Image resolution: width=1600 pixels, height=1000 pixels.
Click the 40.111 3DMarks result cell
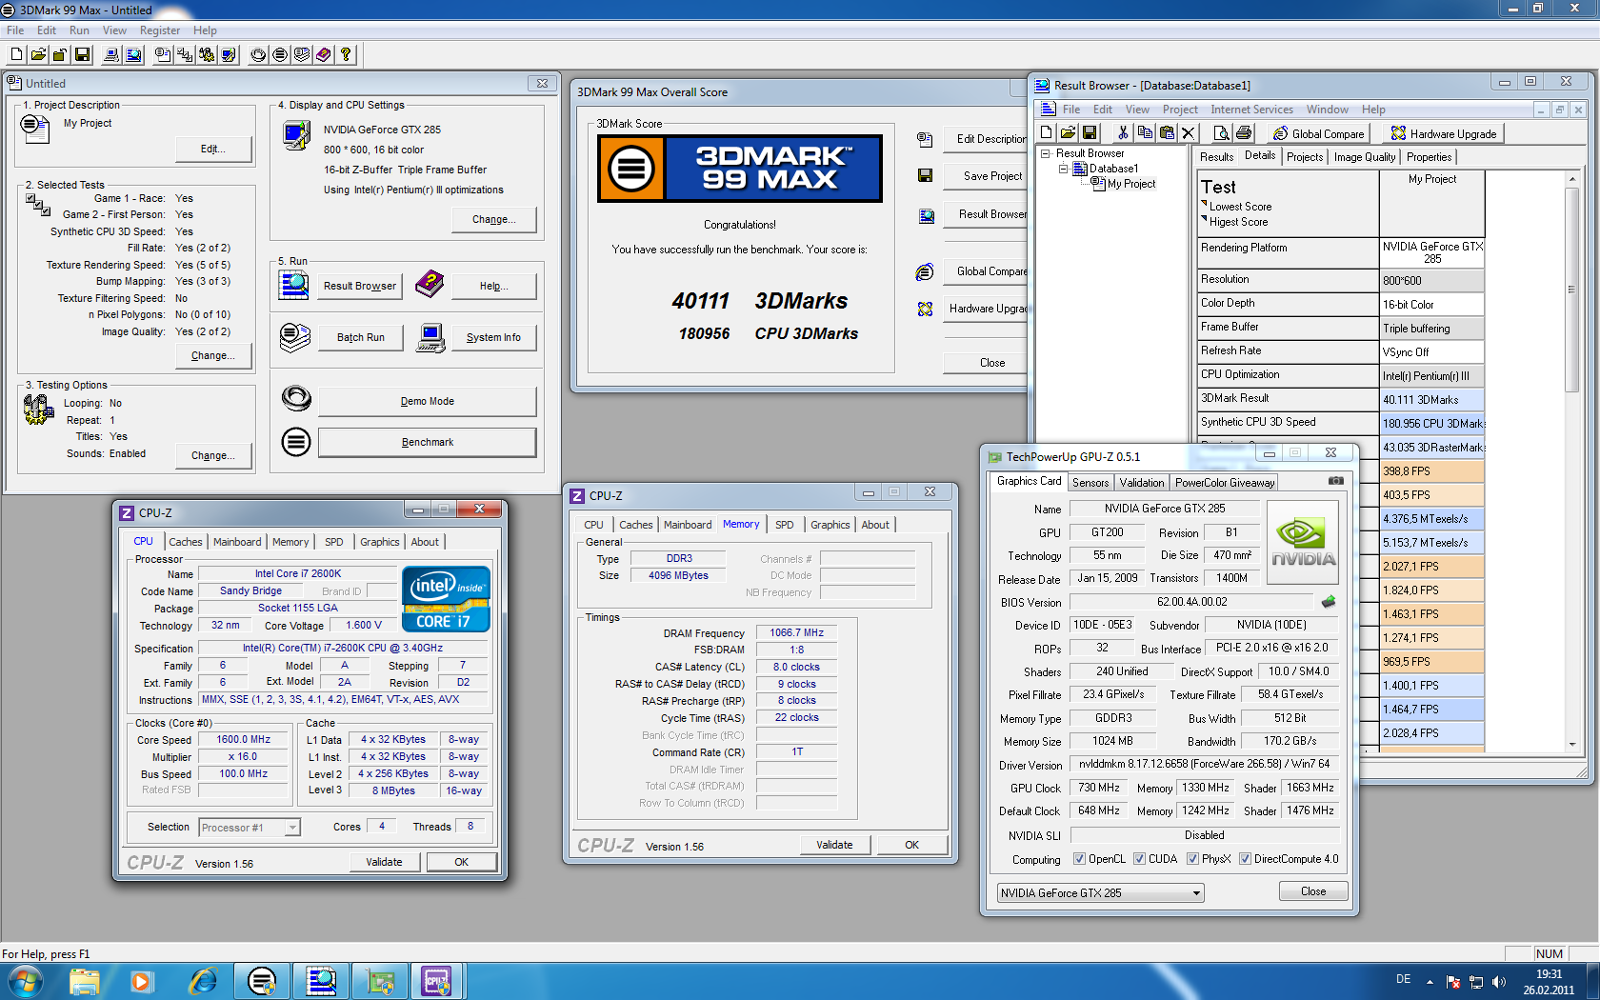(x=1432, y=400)
